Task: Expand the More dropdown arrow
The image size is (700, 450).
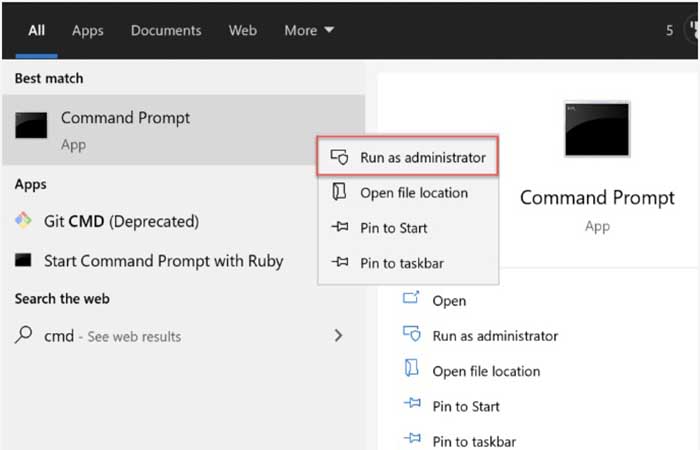Action: 329,30
